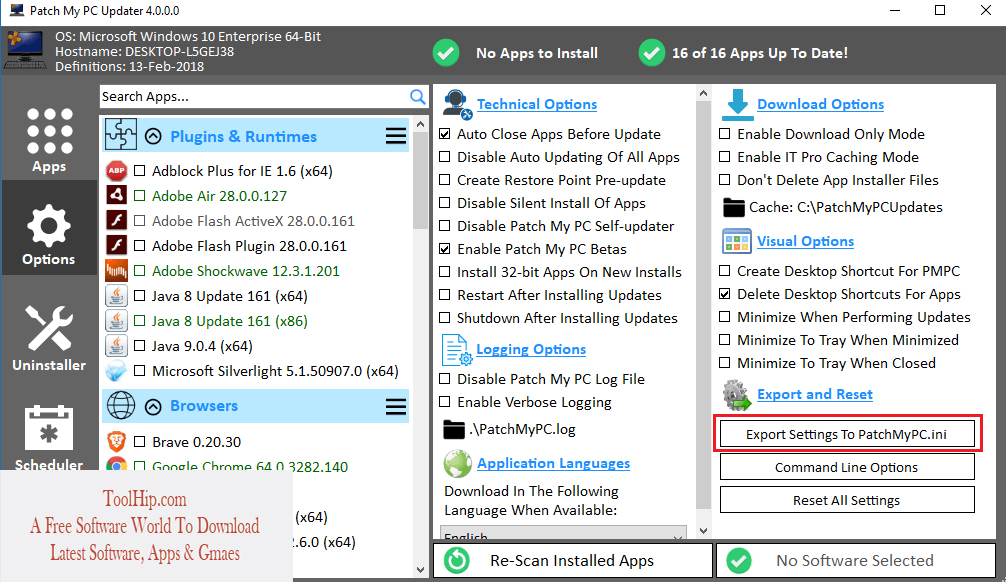The height and width of the screenshot is (582, 1006).
Task: Click the options panel scroll-up arrow
Action: tap(703, 94)
